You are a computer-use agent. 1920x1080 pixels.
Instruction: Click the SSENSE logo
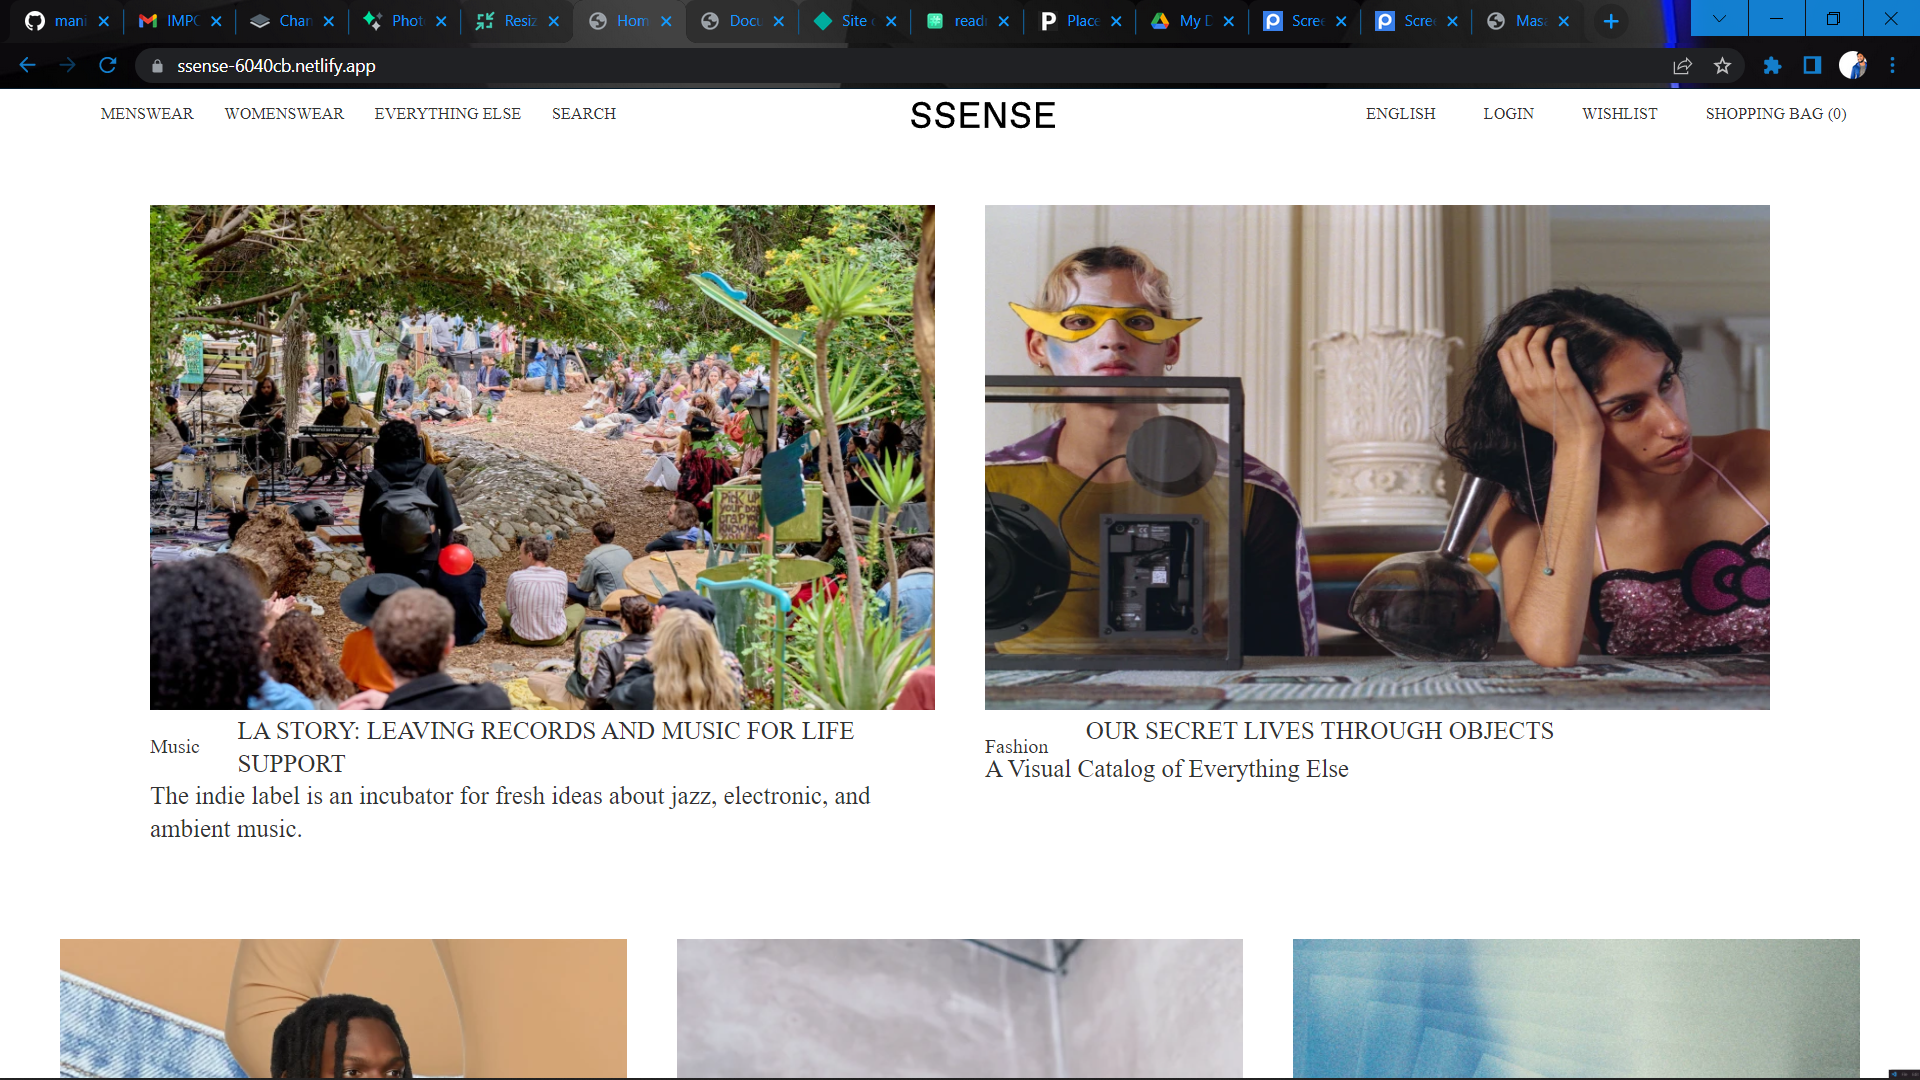coord(982,116)
